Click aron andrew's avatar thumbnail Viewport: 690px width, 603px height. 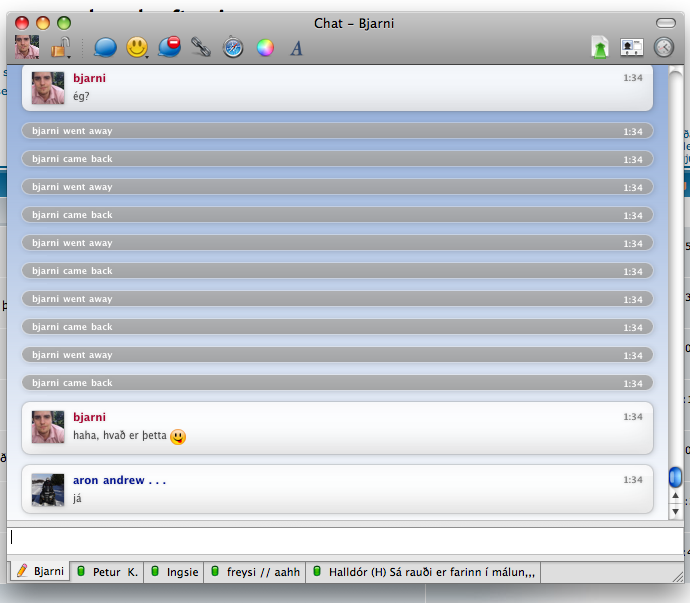[48, 489]
